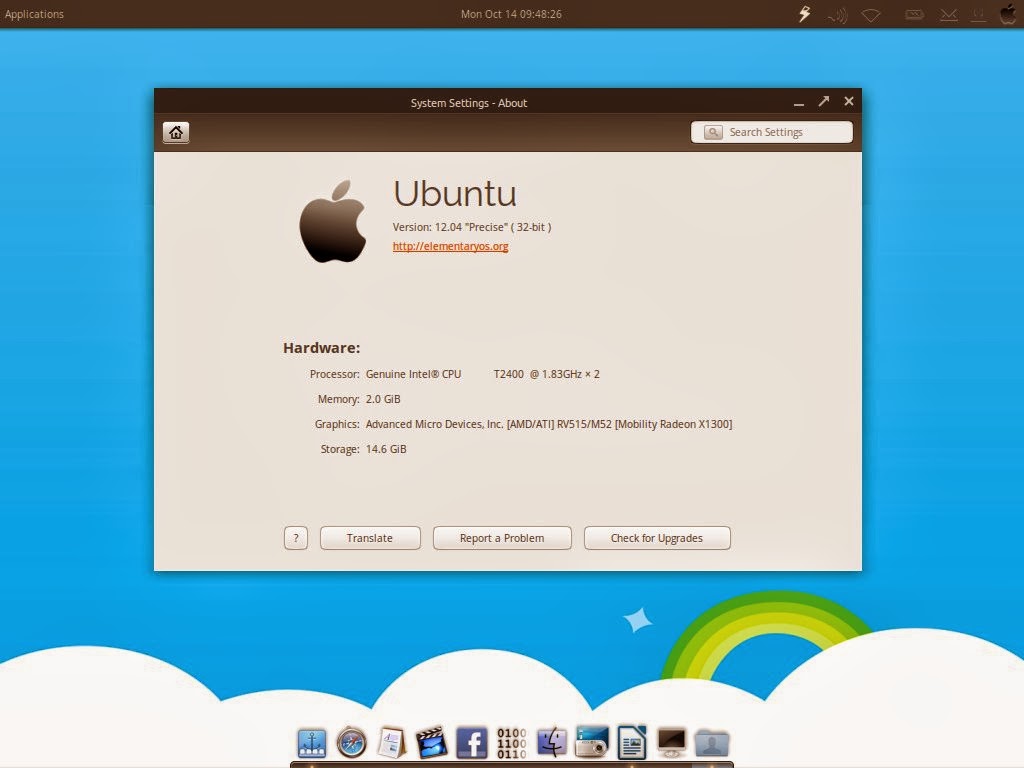Screen dimensions: 1024x768
Task: Click the question mark help button
Action: point(296,538)
